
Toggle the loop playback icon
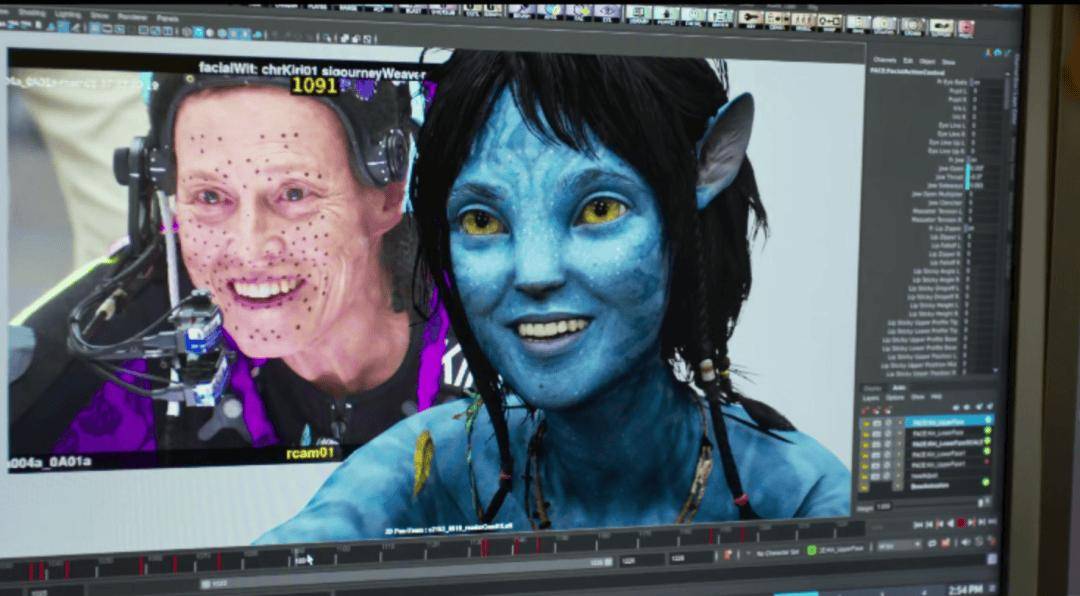(931, 544)
